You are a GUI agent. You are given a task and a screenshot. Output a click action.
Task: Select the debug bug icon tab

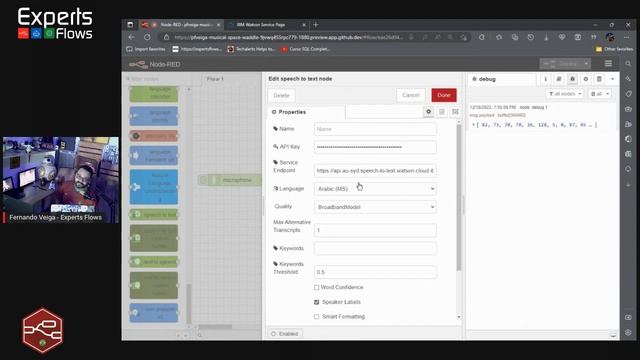point(572,79)
